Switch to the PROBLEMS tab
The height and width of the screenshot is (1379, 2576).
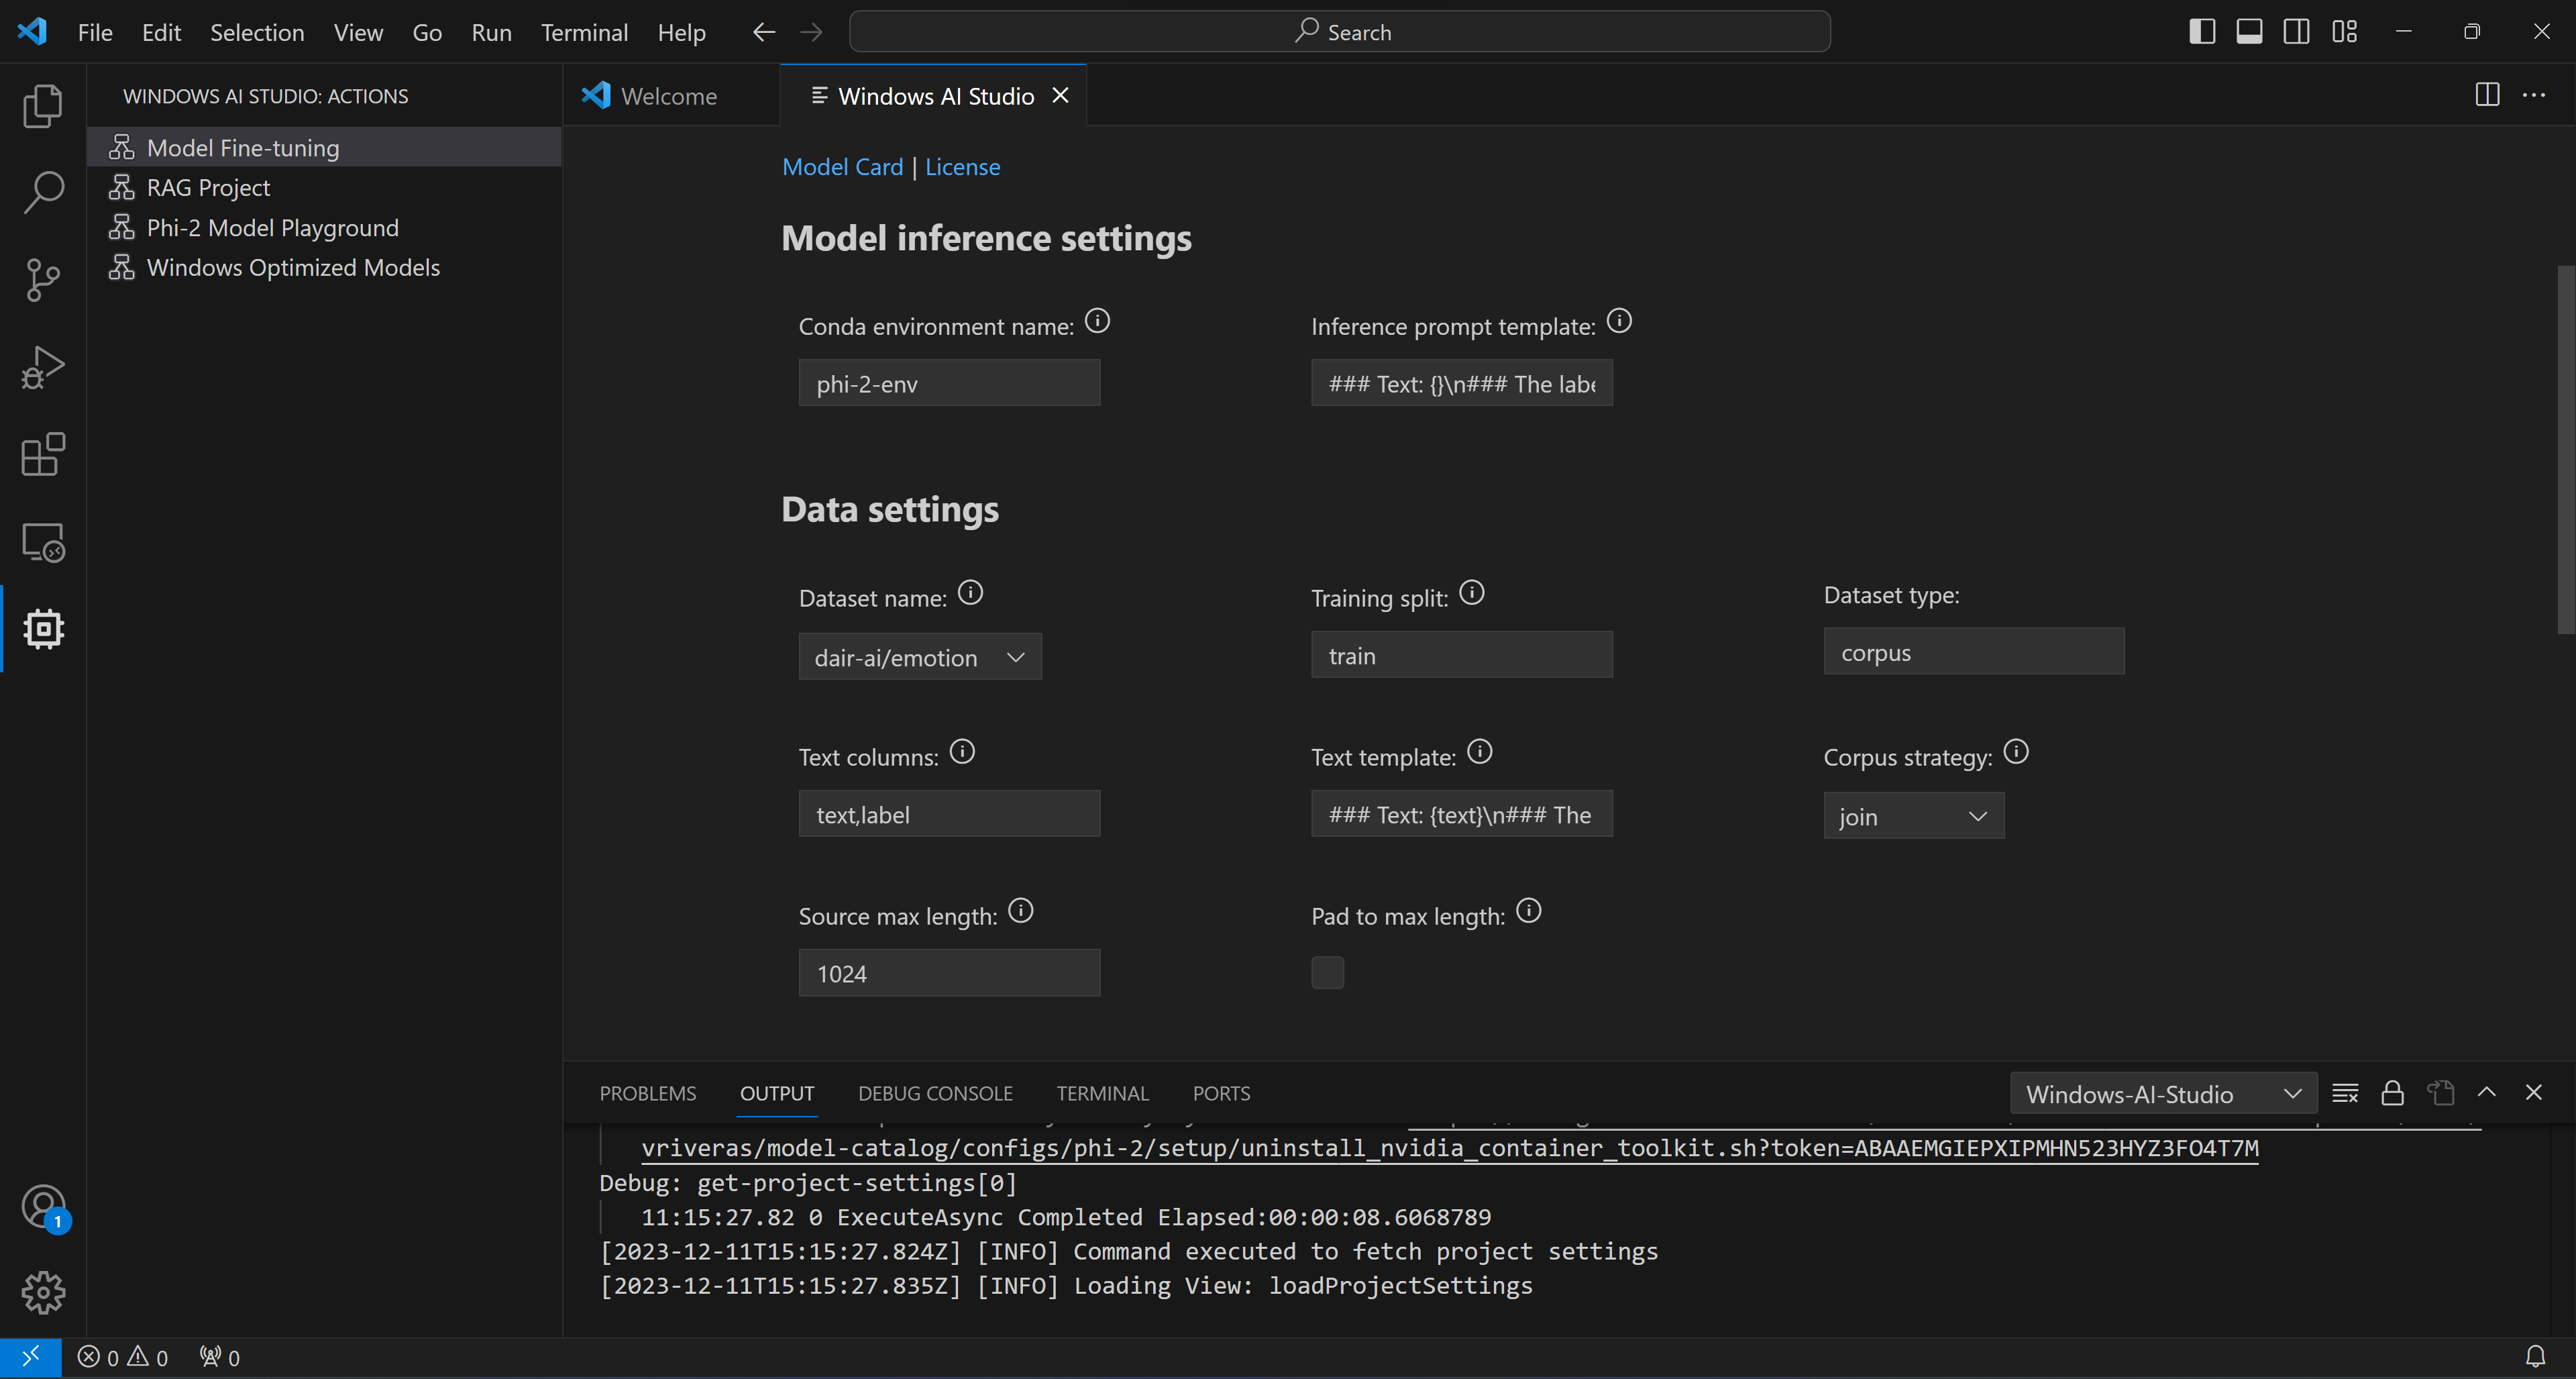pos(647,1092)
